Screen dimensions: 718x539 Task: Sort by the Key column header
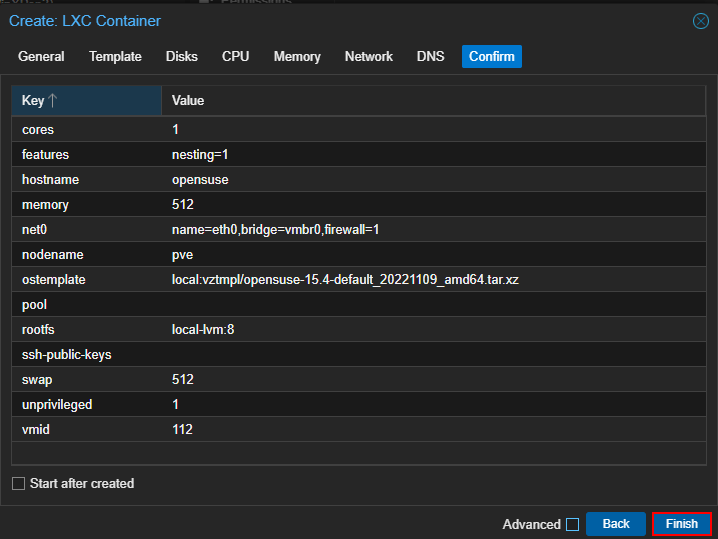85,101
